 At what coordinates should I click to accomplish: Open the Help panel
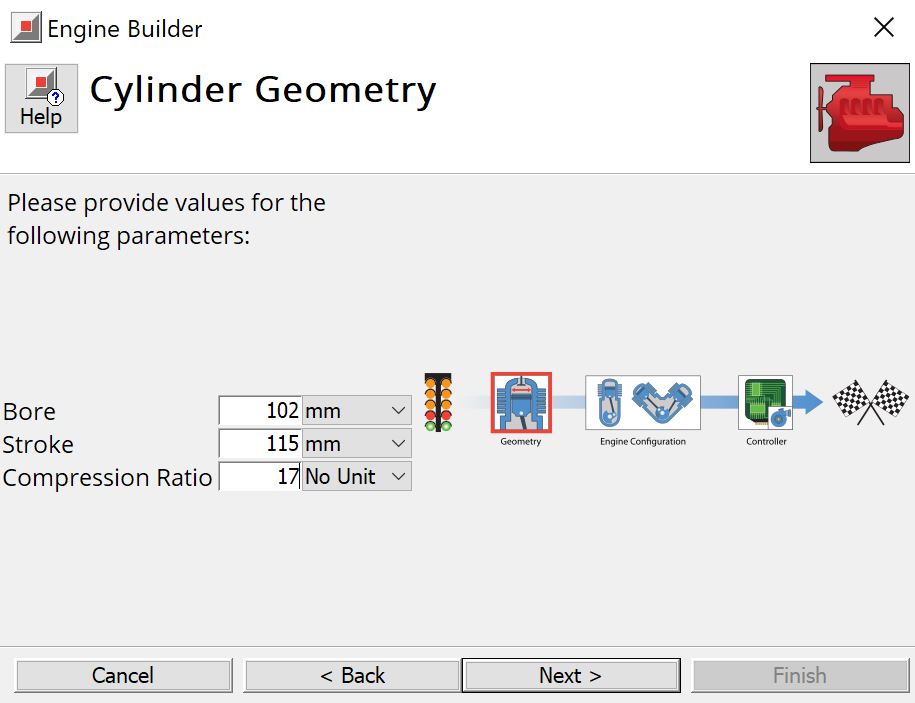click(x=41, y=97)
